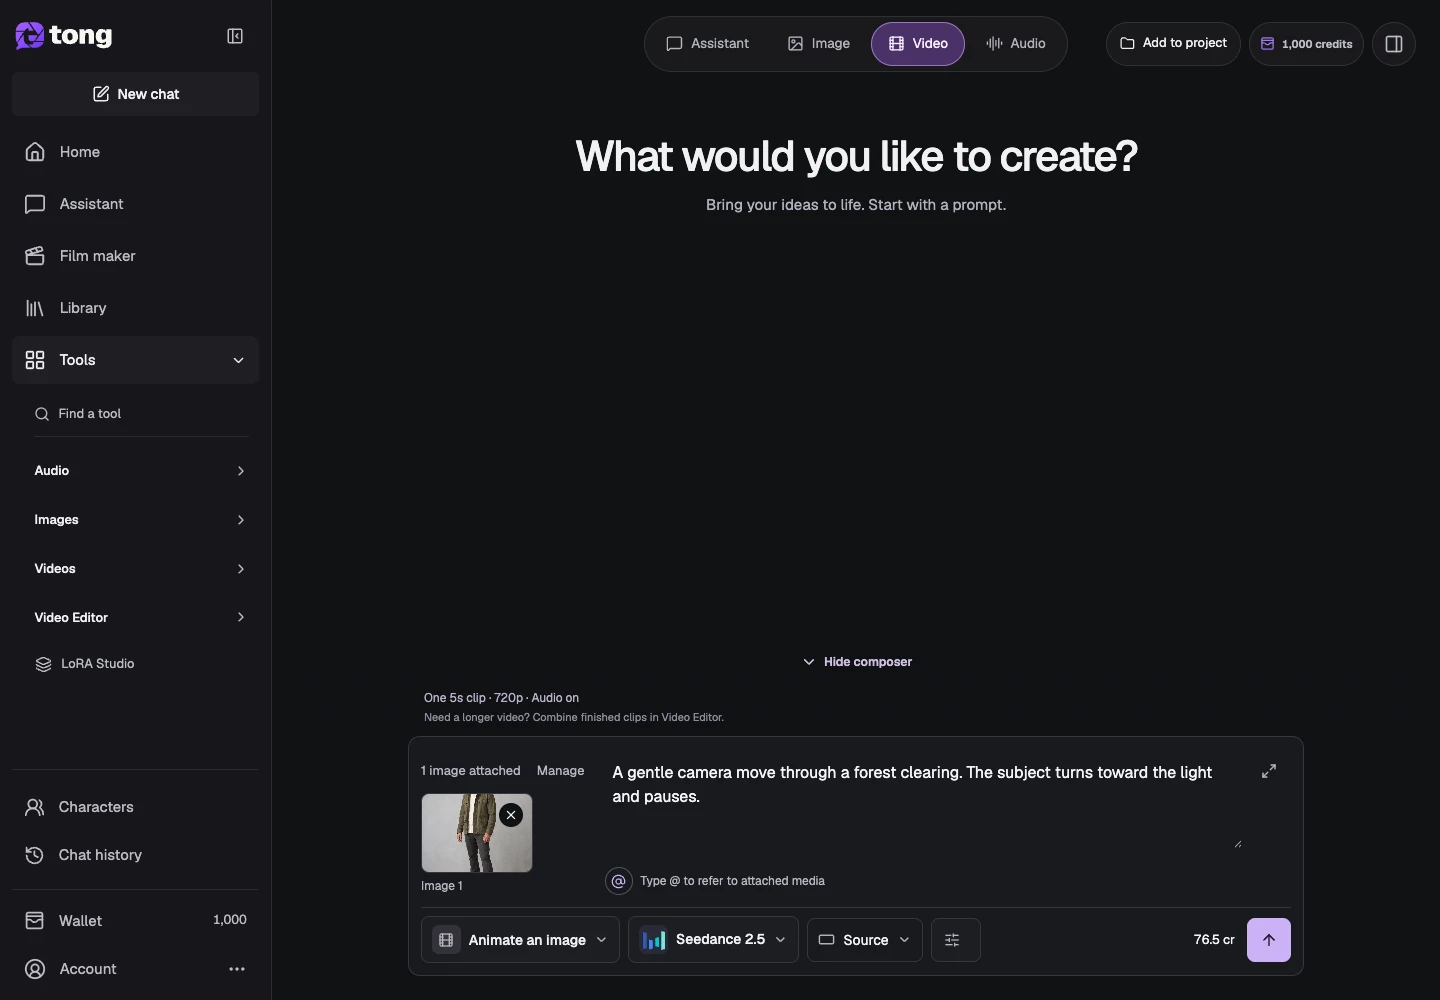Open the Library page
The height and width of the screenshot is (1000, 1440).
pyautogui.click(x=136, y=308)
